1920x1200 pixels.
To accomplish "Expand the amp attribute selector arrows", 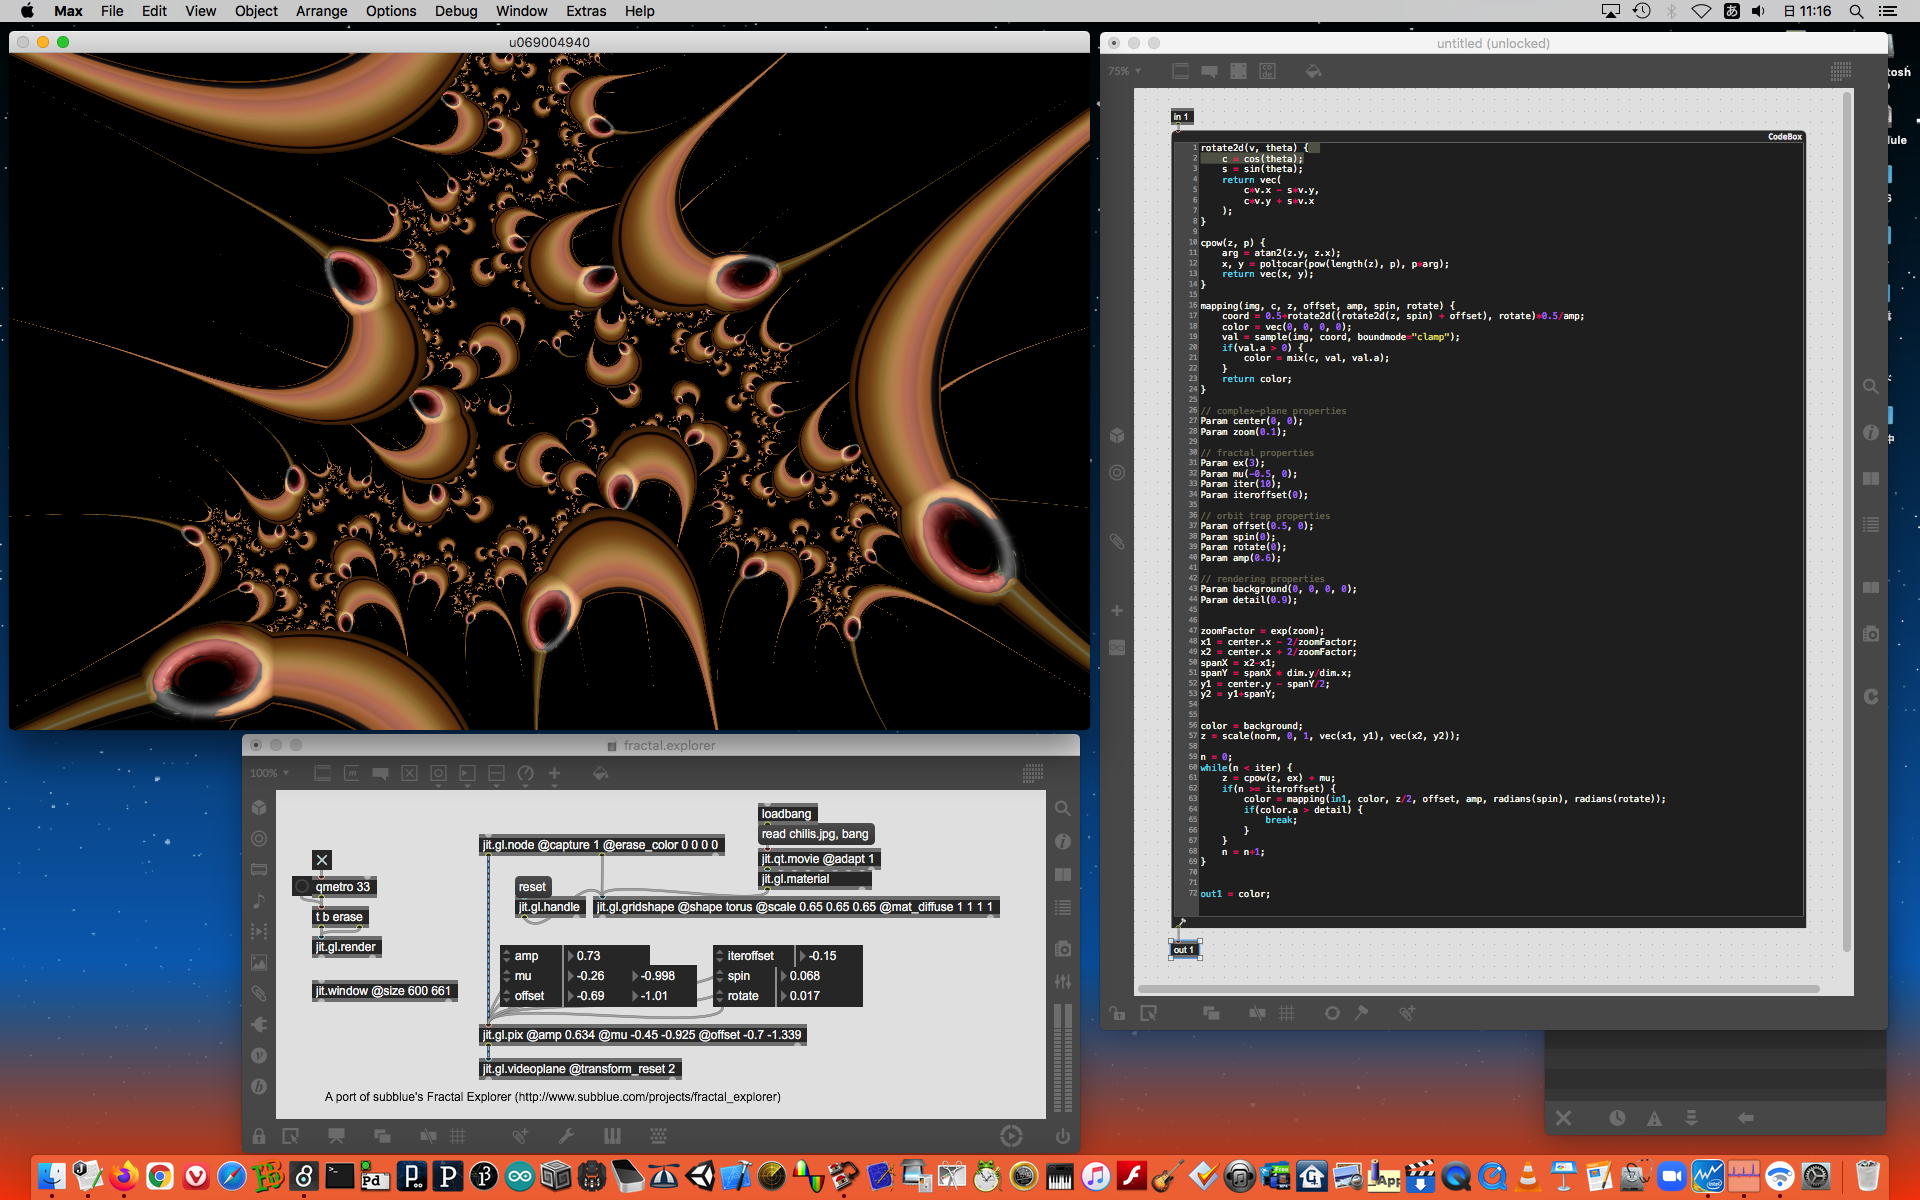I will (507, 956).
